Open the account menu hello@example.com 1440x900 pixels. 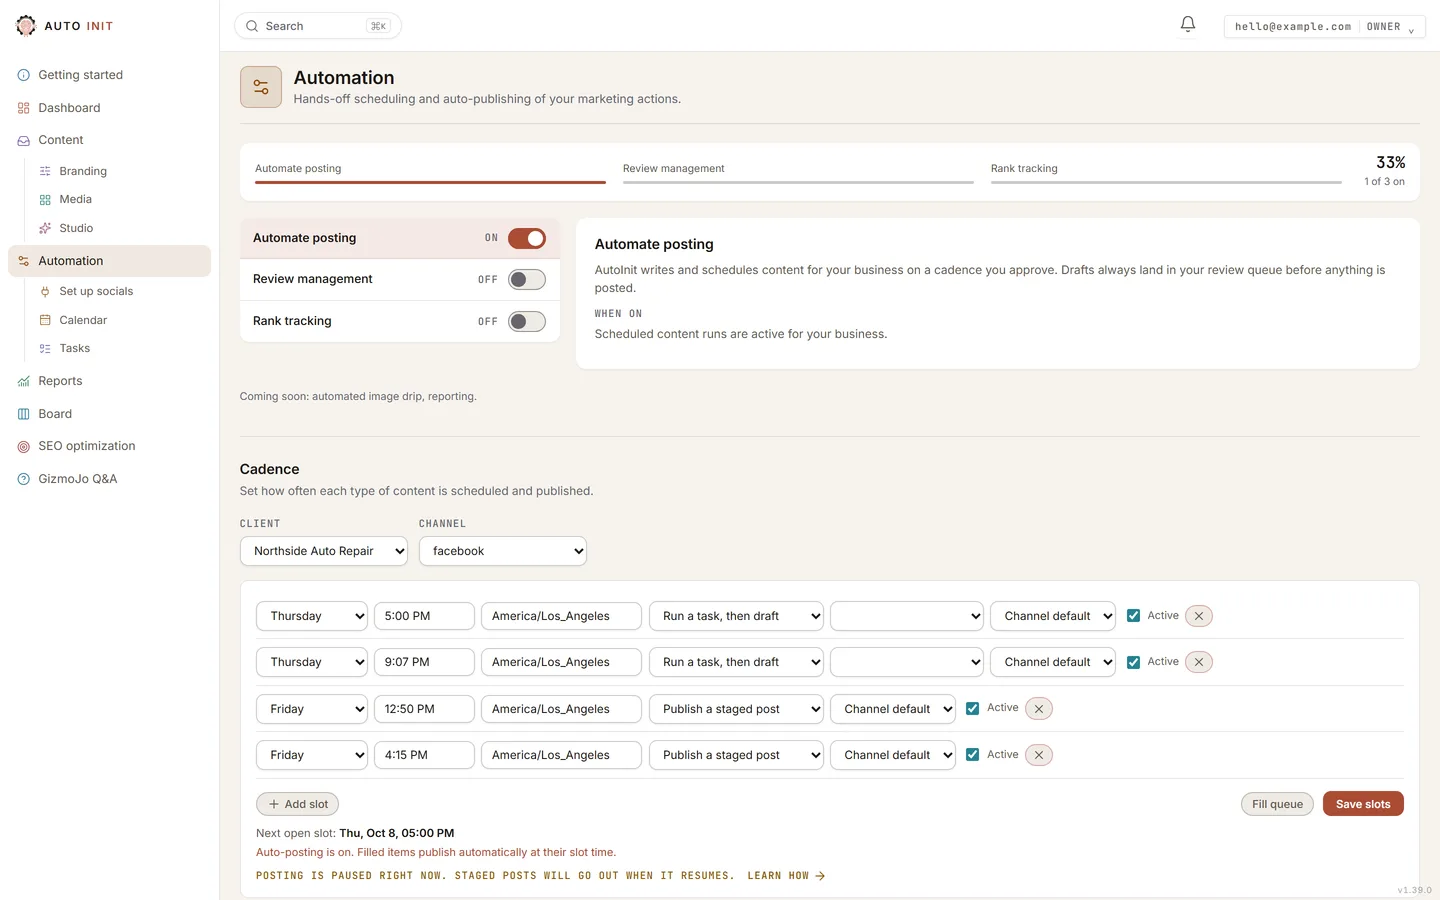(1324, 27)
